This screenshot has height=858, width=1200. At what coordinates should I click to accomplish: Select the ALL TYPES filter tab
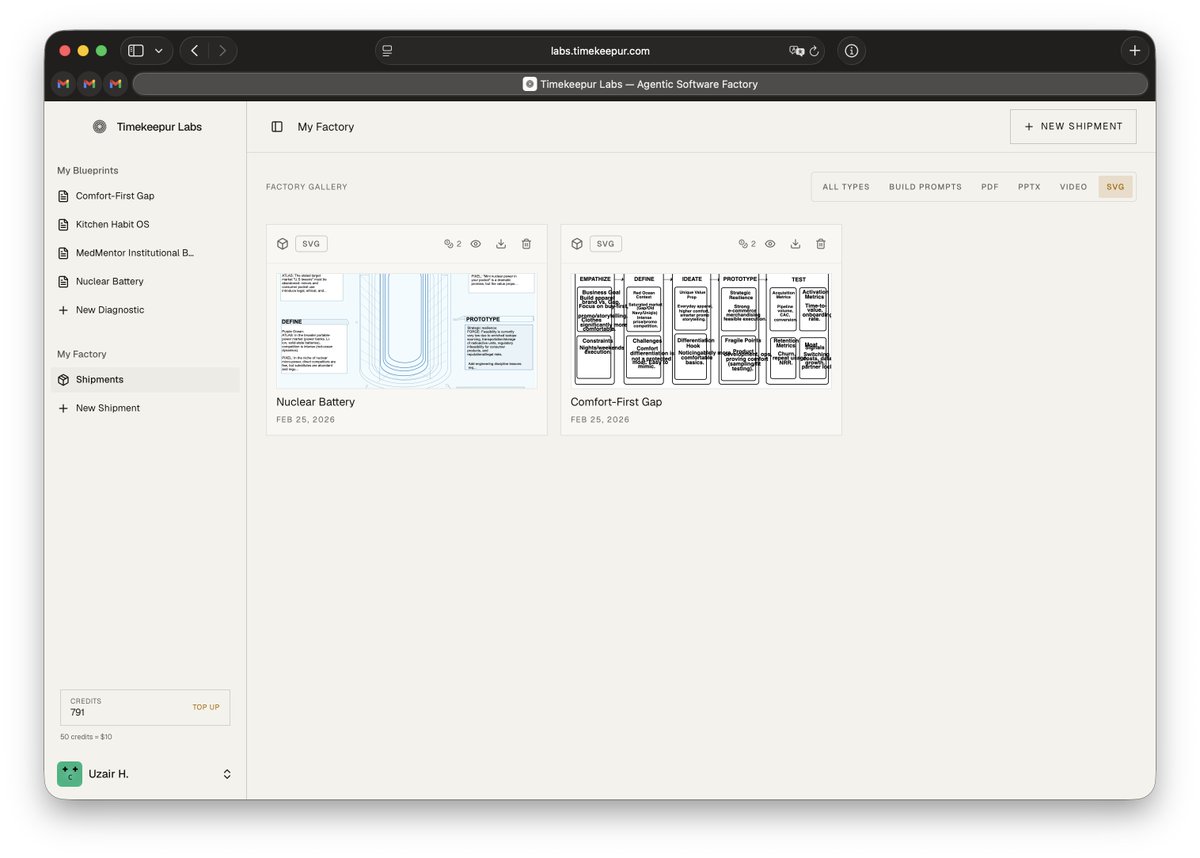click(x=845, y=186)
